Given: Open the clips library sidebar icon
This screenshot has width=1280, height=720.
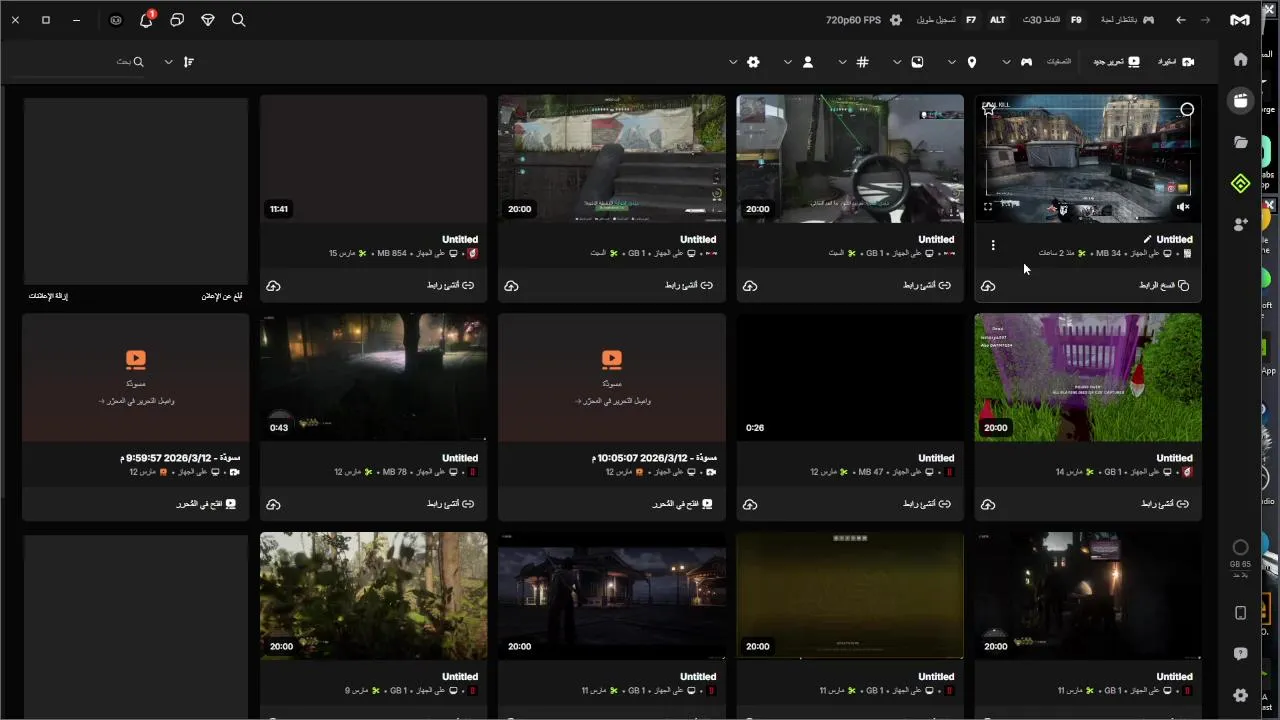Looking at the screenshot, I should click(x=1240, y=101).
